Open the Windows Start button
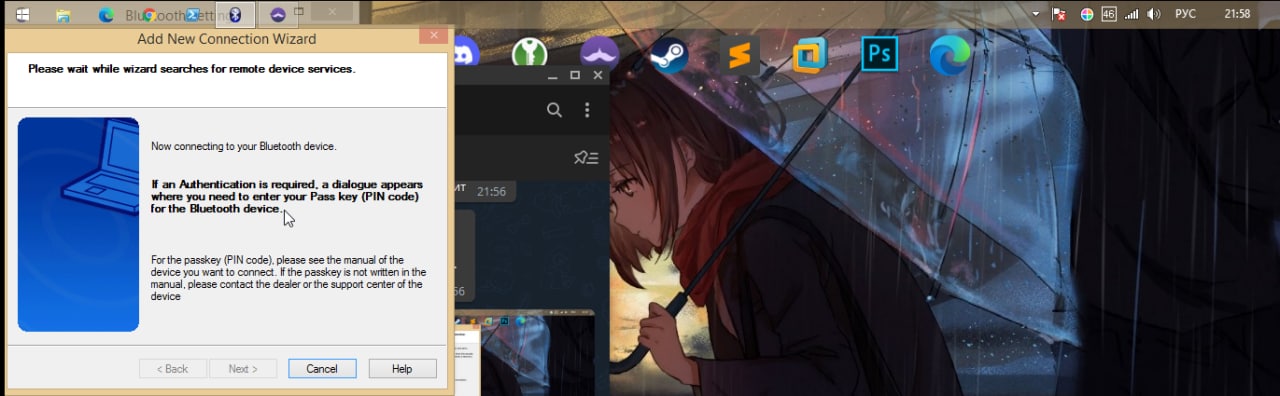 click(x=22, y=14)
